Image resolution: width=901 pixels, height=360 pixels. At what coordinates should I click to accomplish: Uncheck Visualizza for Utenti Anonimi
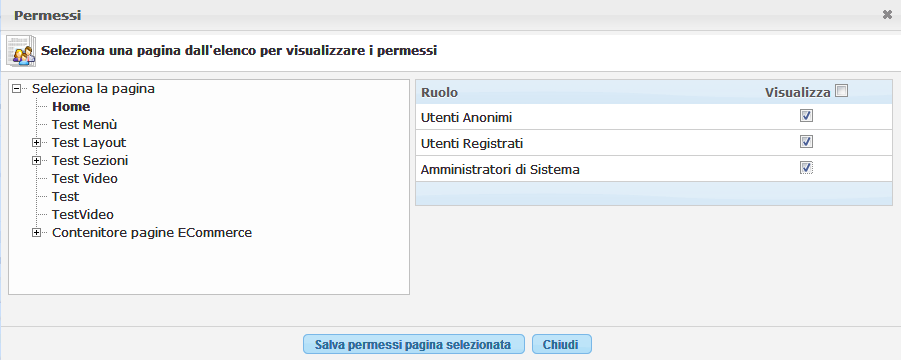806,116
